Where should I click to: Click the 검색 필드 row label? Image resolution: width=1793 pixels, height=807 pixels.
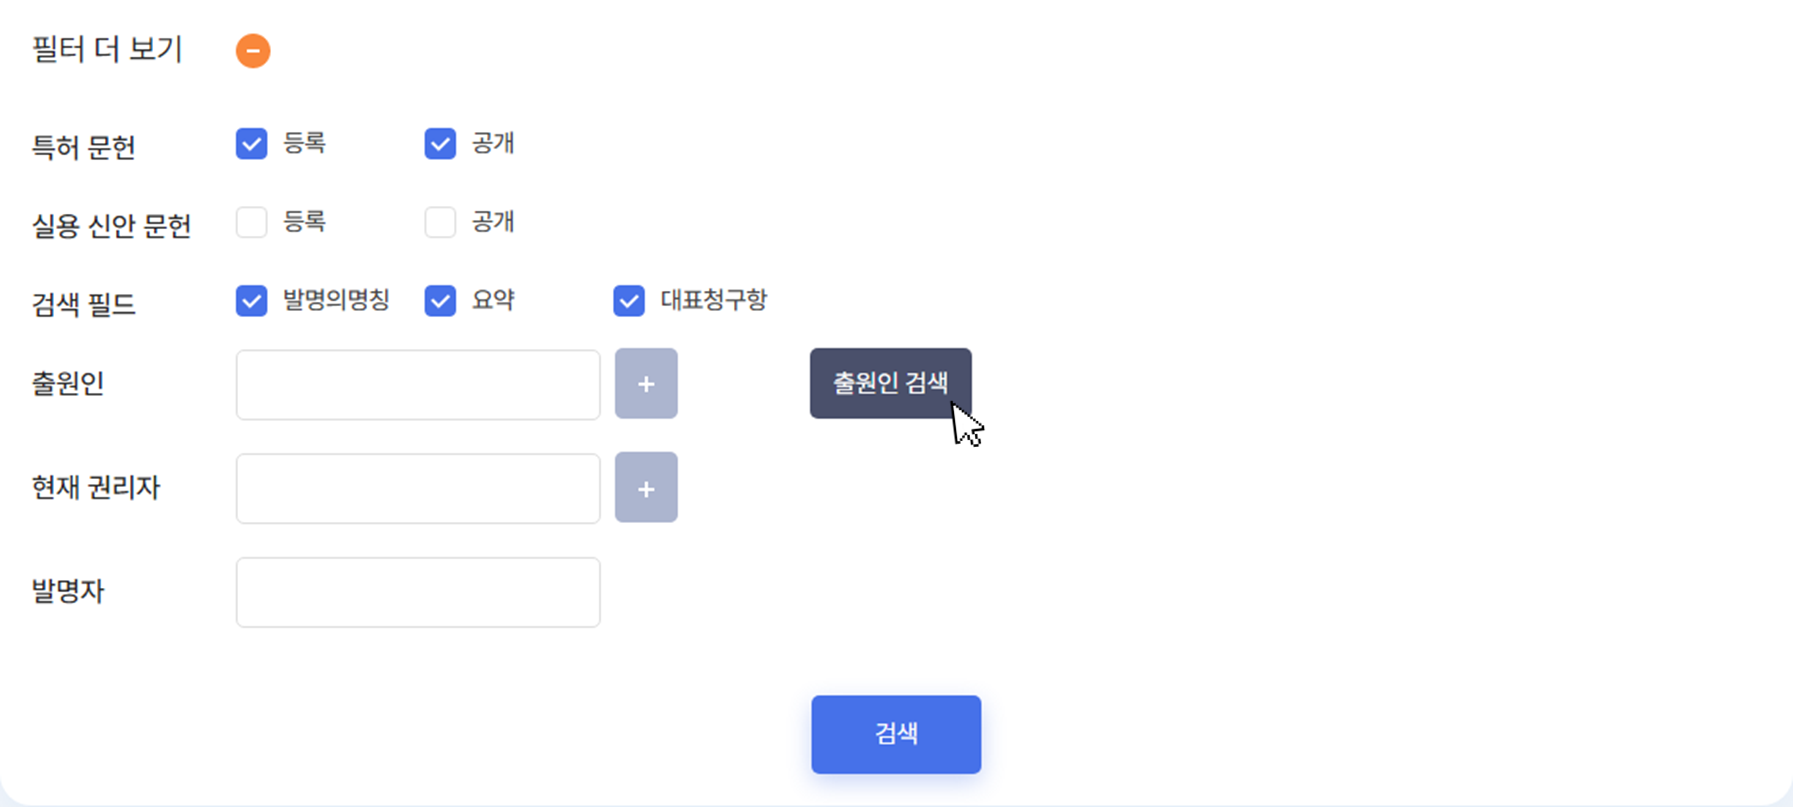tap(84, 304)
